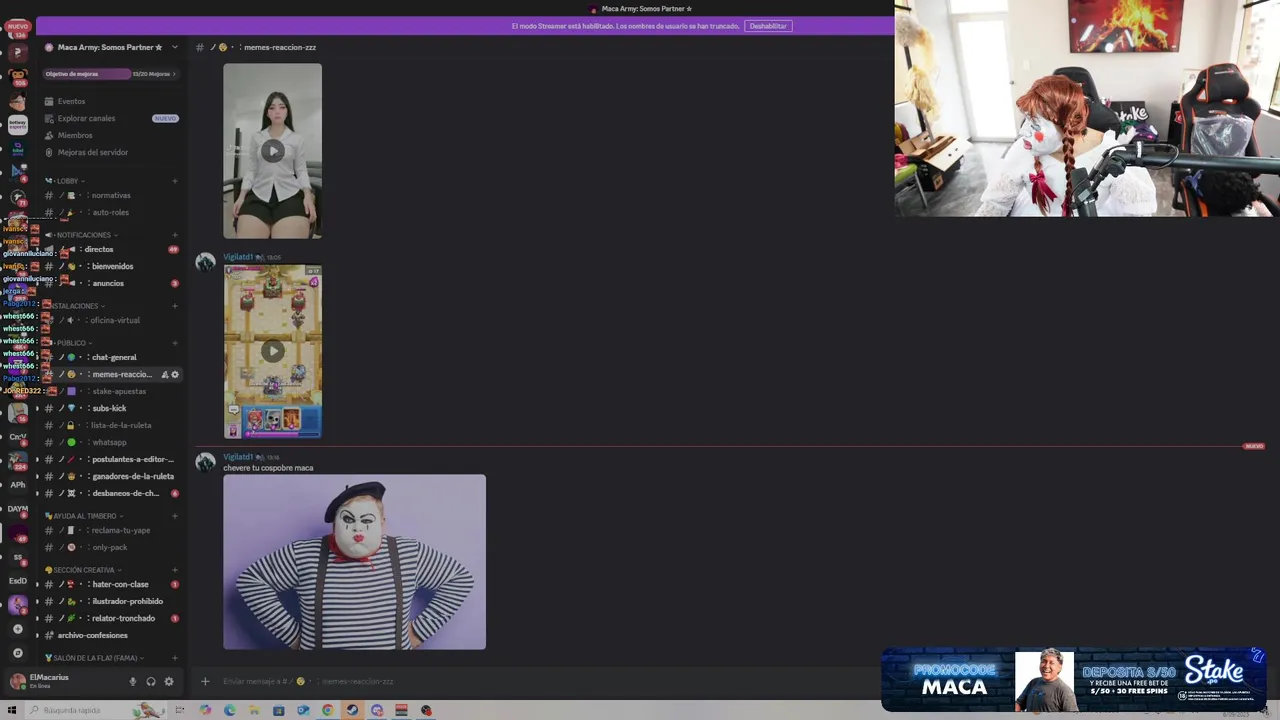Add a channel to the NOTIFICACIONES category

(175, 235)
